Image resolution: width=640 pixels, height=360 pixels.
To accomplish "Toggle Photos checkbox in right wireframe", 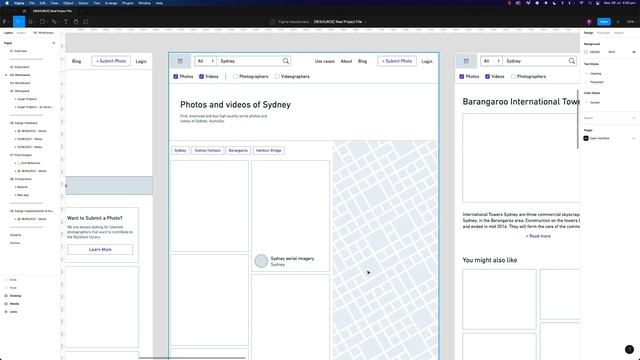I will (462, 76).
